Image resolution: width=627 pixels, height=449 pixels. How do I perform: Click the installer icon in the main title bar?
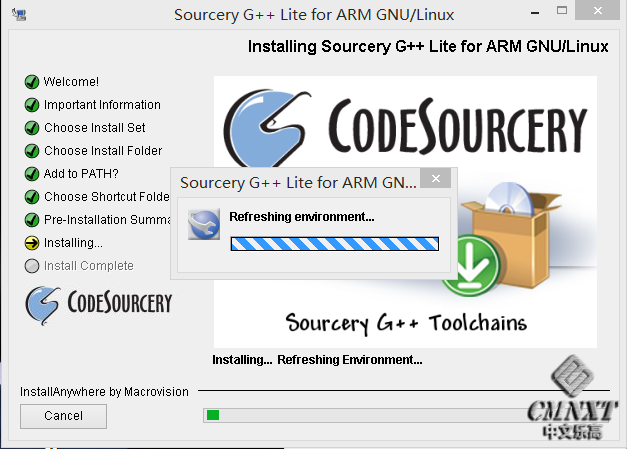click(x=19, y=15)
